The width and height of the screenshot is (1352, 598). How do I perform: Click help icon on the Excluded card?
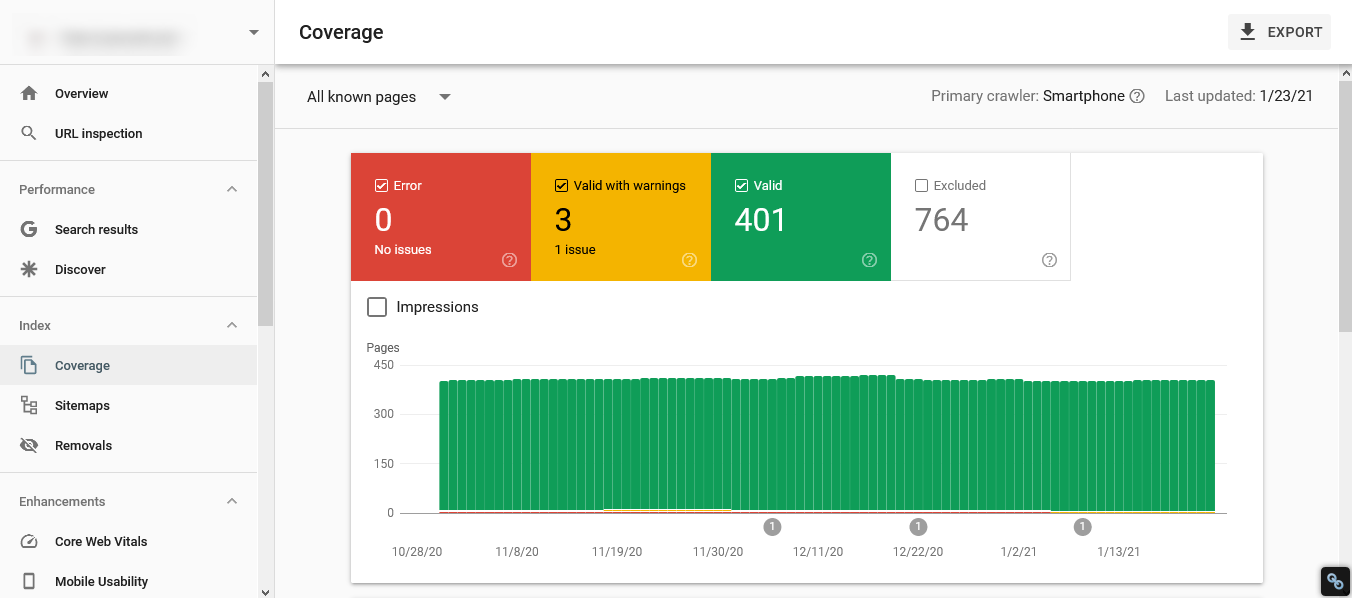coord(1049,260)
